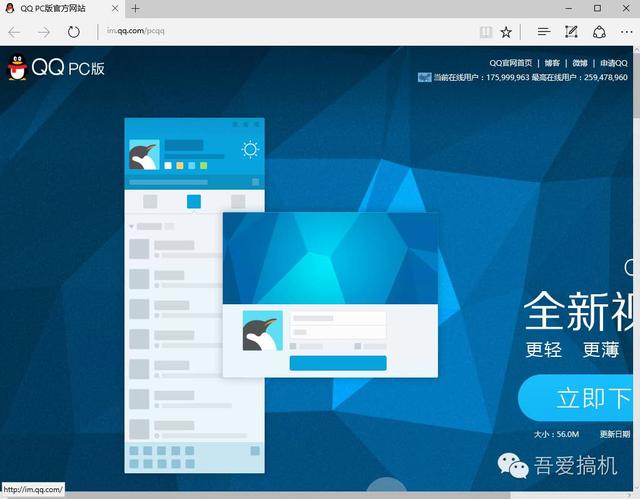The height and width of the screenshot is (499, 640).
Task: Click the yellow status square in mockup
Action: pos(180,165)
